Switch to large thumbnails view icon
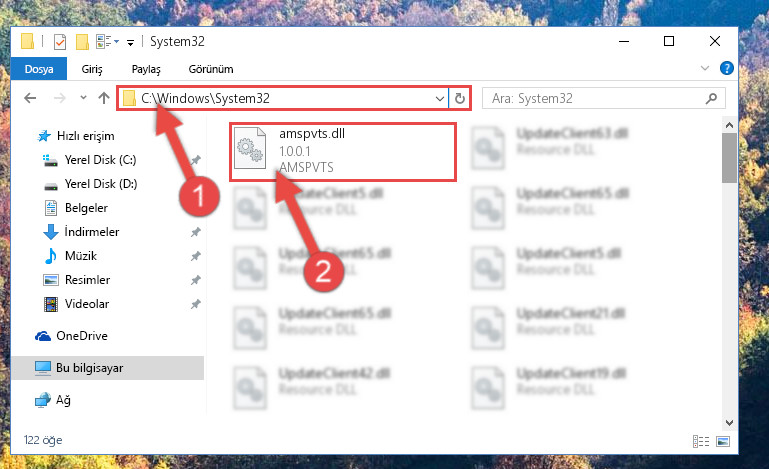Viewport: 769px width, 469px height. [723, 441]
